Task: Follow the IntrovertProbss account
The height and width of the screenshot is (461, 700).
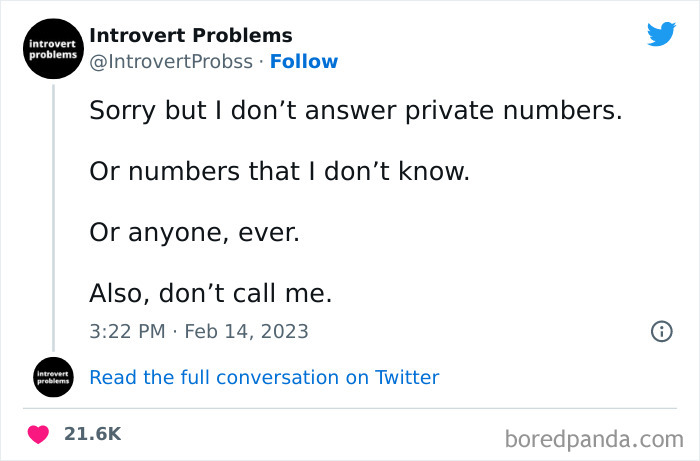Action: point(304,62)
